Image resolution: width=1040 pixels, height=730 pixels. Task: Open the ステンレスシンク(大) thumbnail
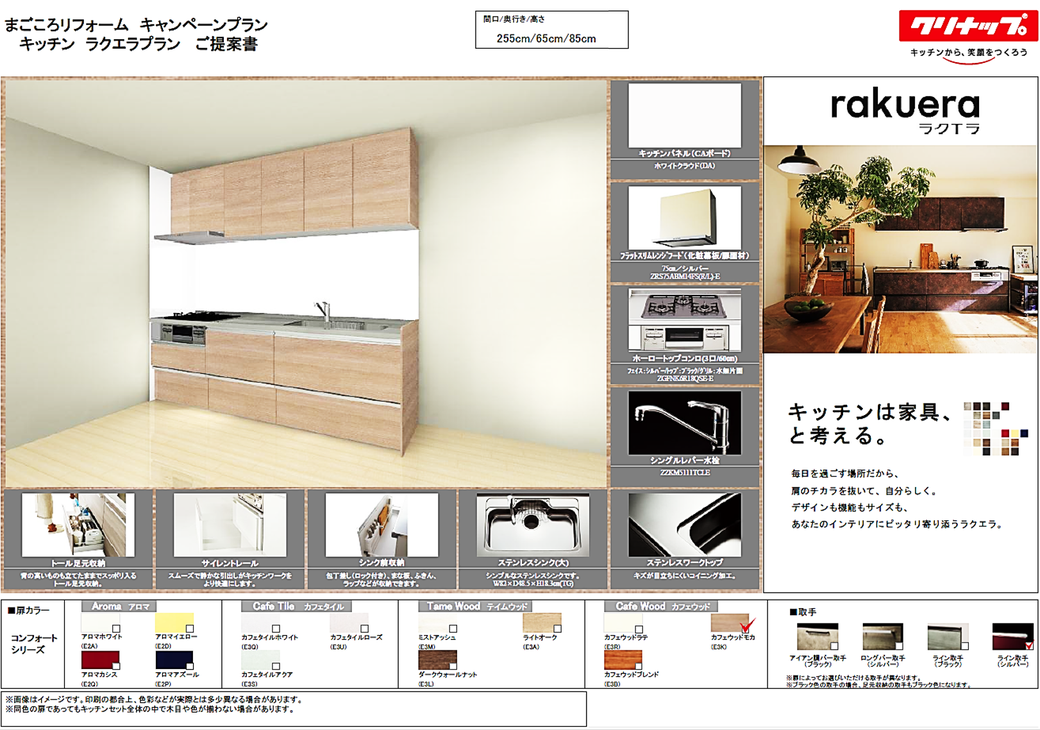(x=533, y=525)
